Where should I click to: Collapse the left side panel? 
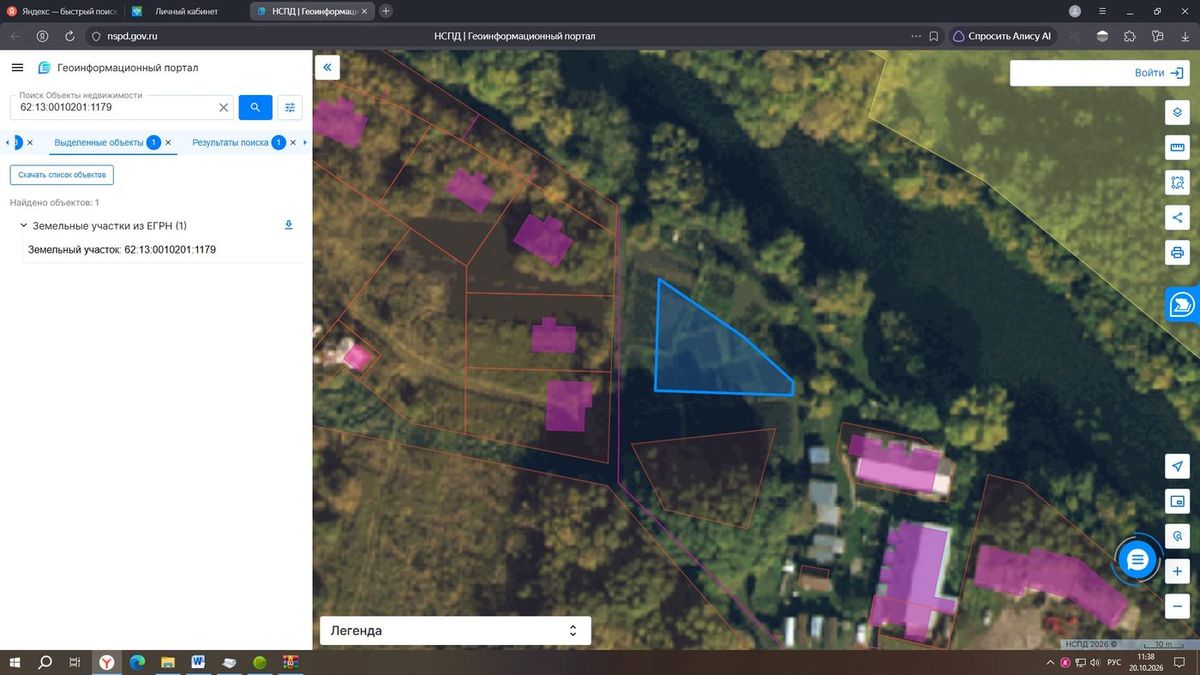point(327,68)
